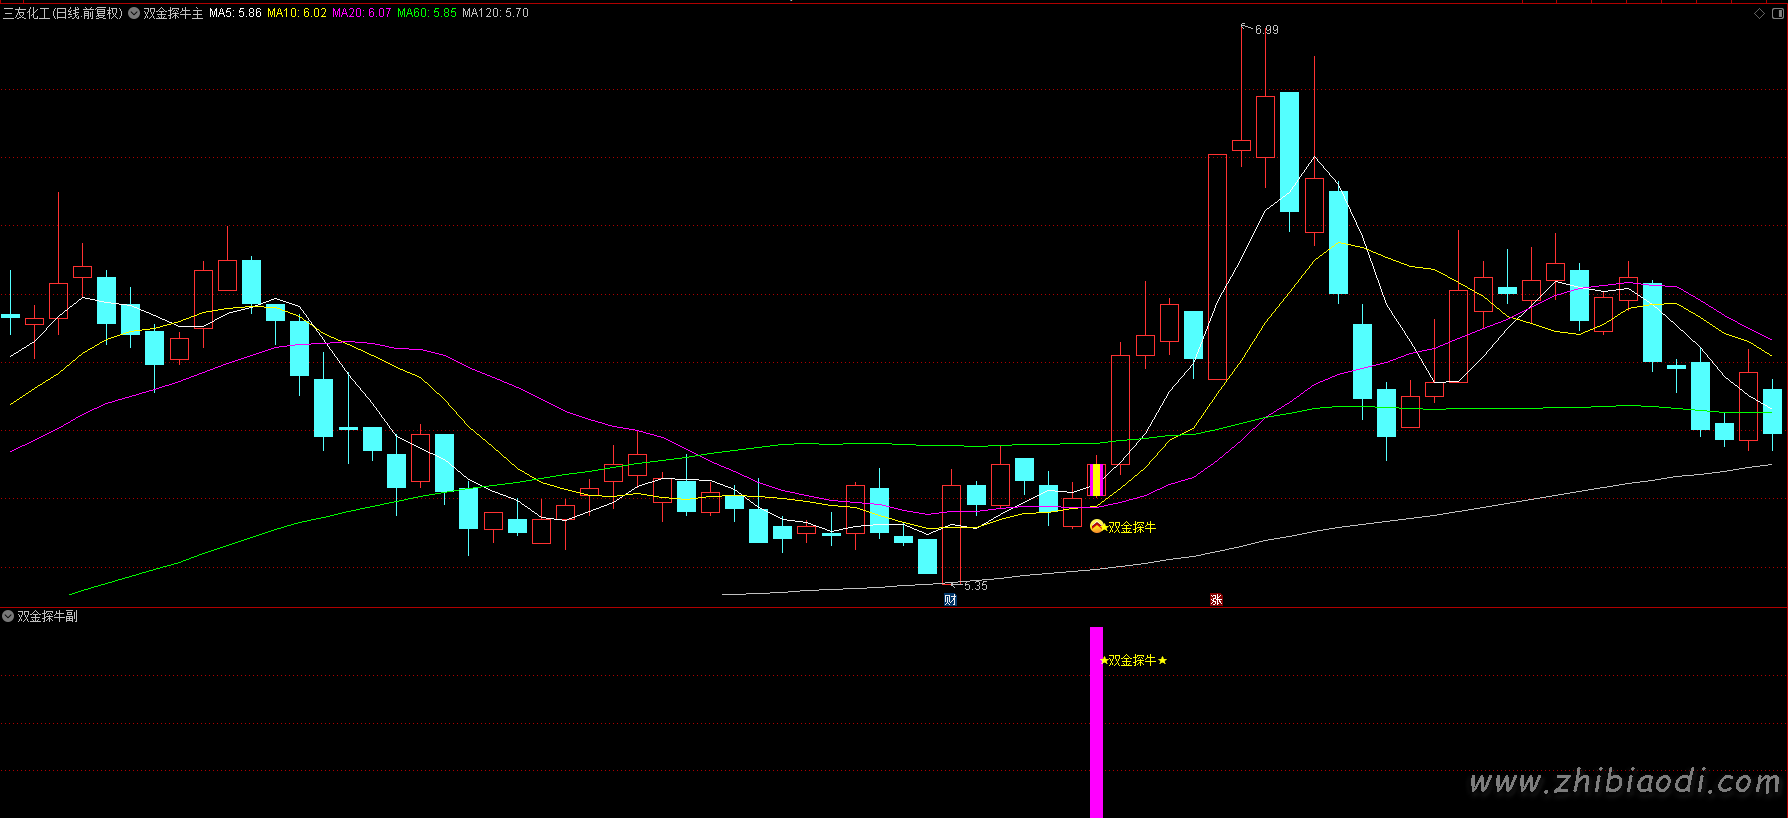Screen dimensions: 1788x818
Task: Toggle the side panel icon at top right
Action: (1777, 13)
